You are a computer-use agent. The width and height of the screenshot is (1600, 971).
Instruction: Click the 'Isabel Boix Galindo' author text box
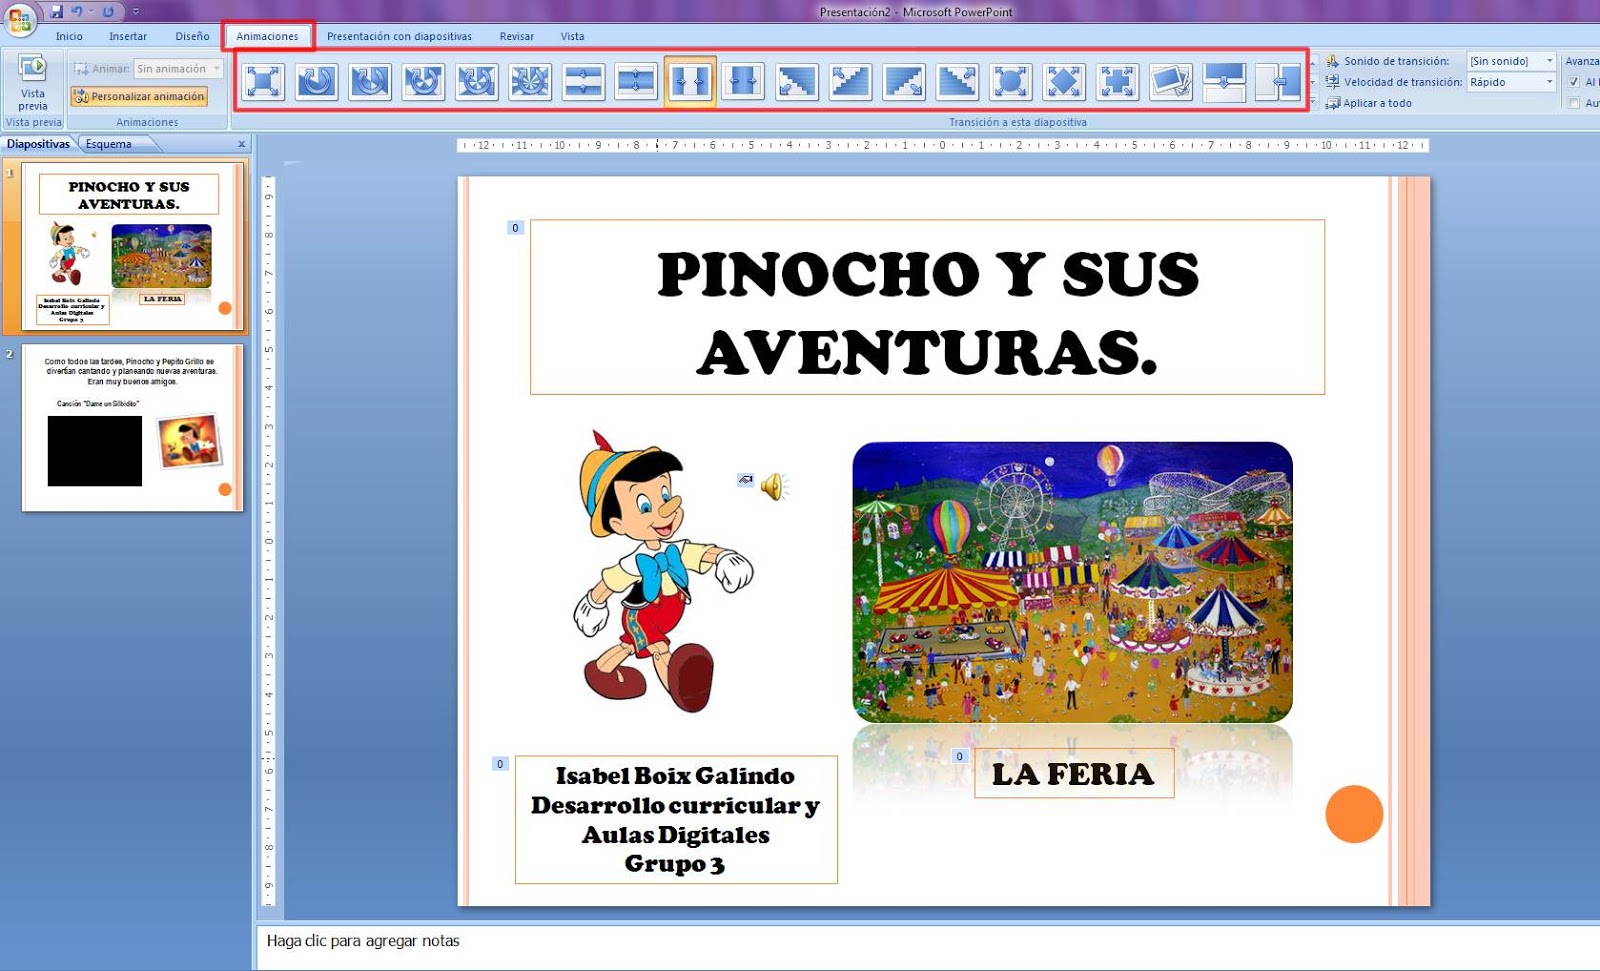click(x=676, y=820)
